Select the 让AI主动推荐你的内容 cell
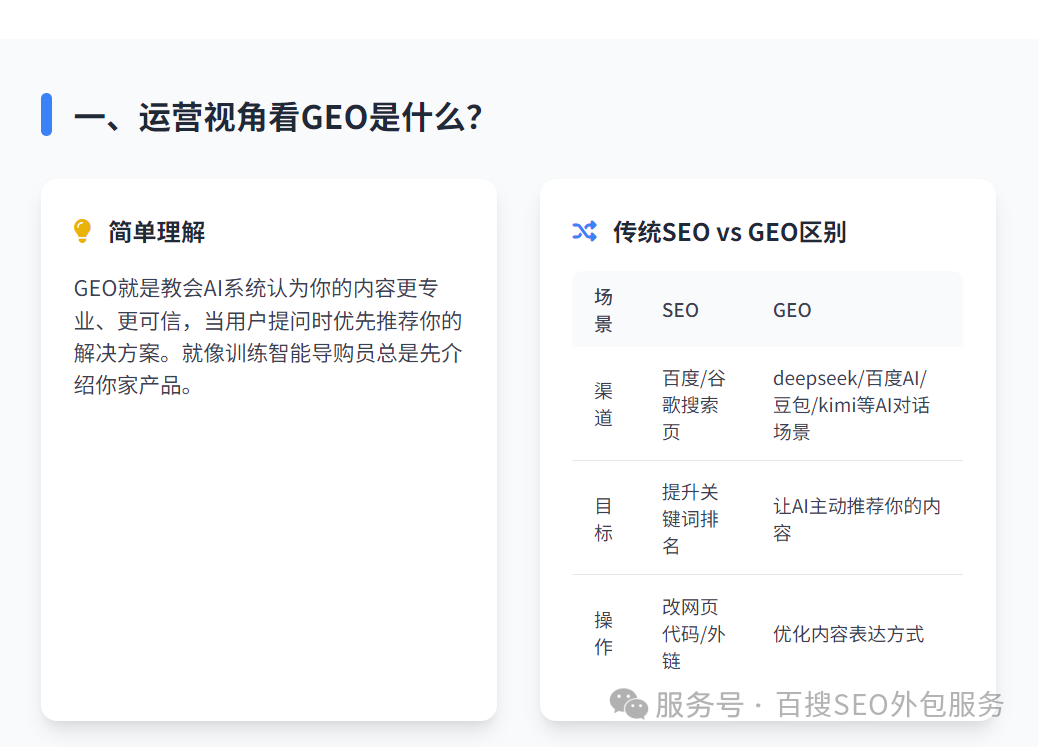Image resolution: width=1038 pixels, height=747 pixels. pyautogui.click(x=856, y=519)
